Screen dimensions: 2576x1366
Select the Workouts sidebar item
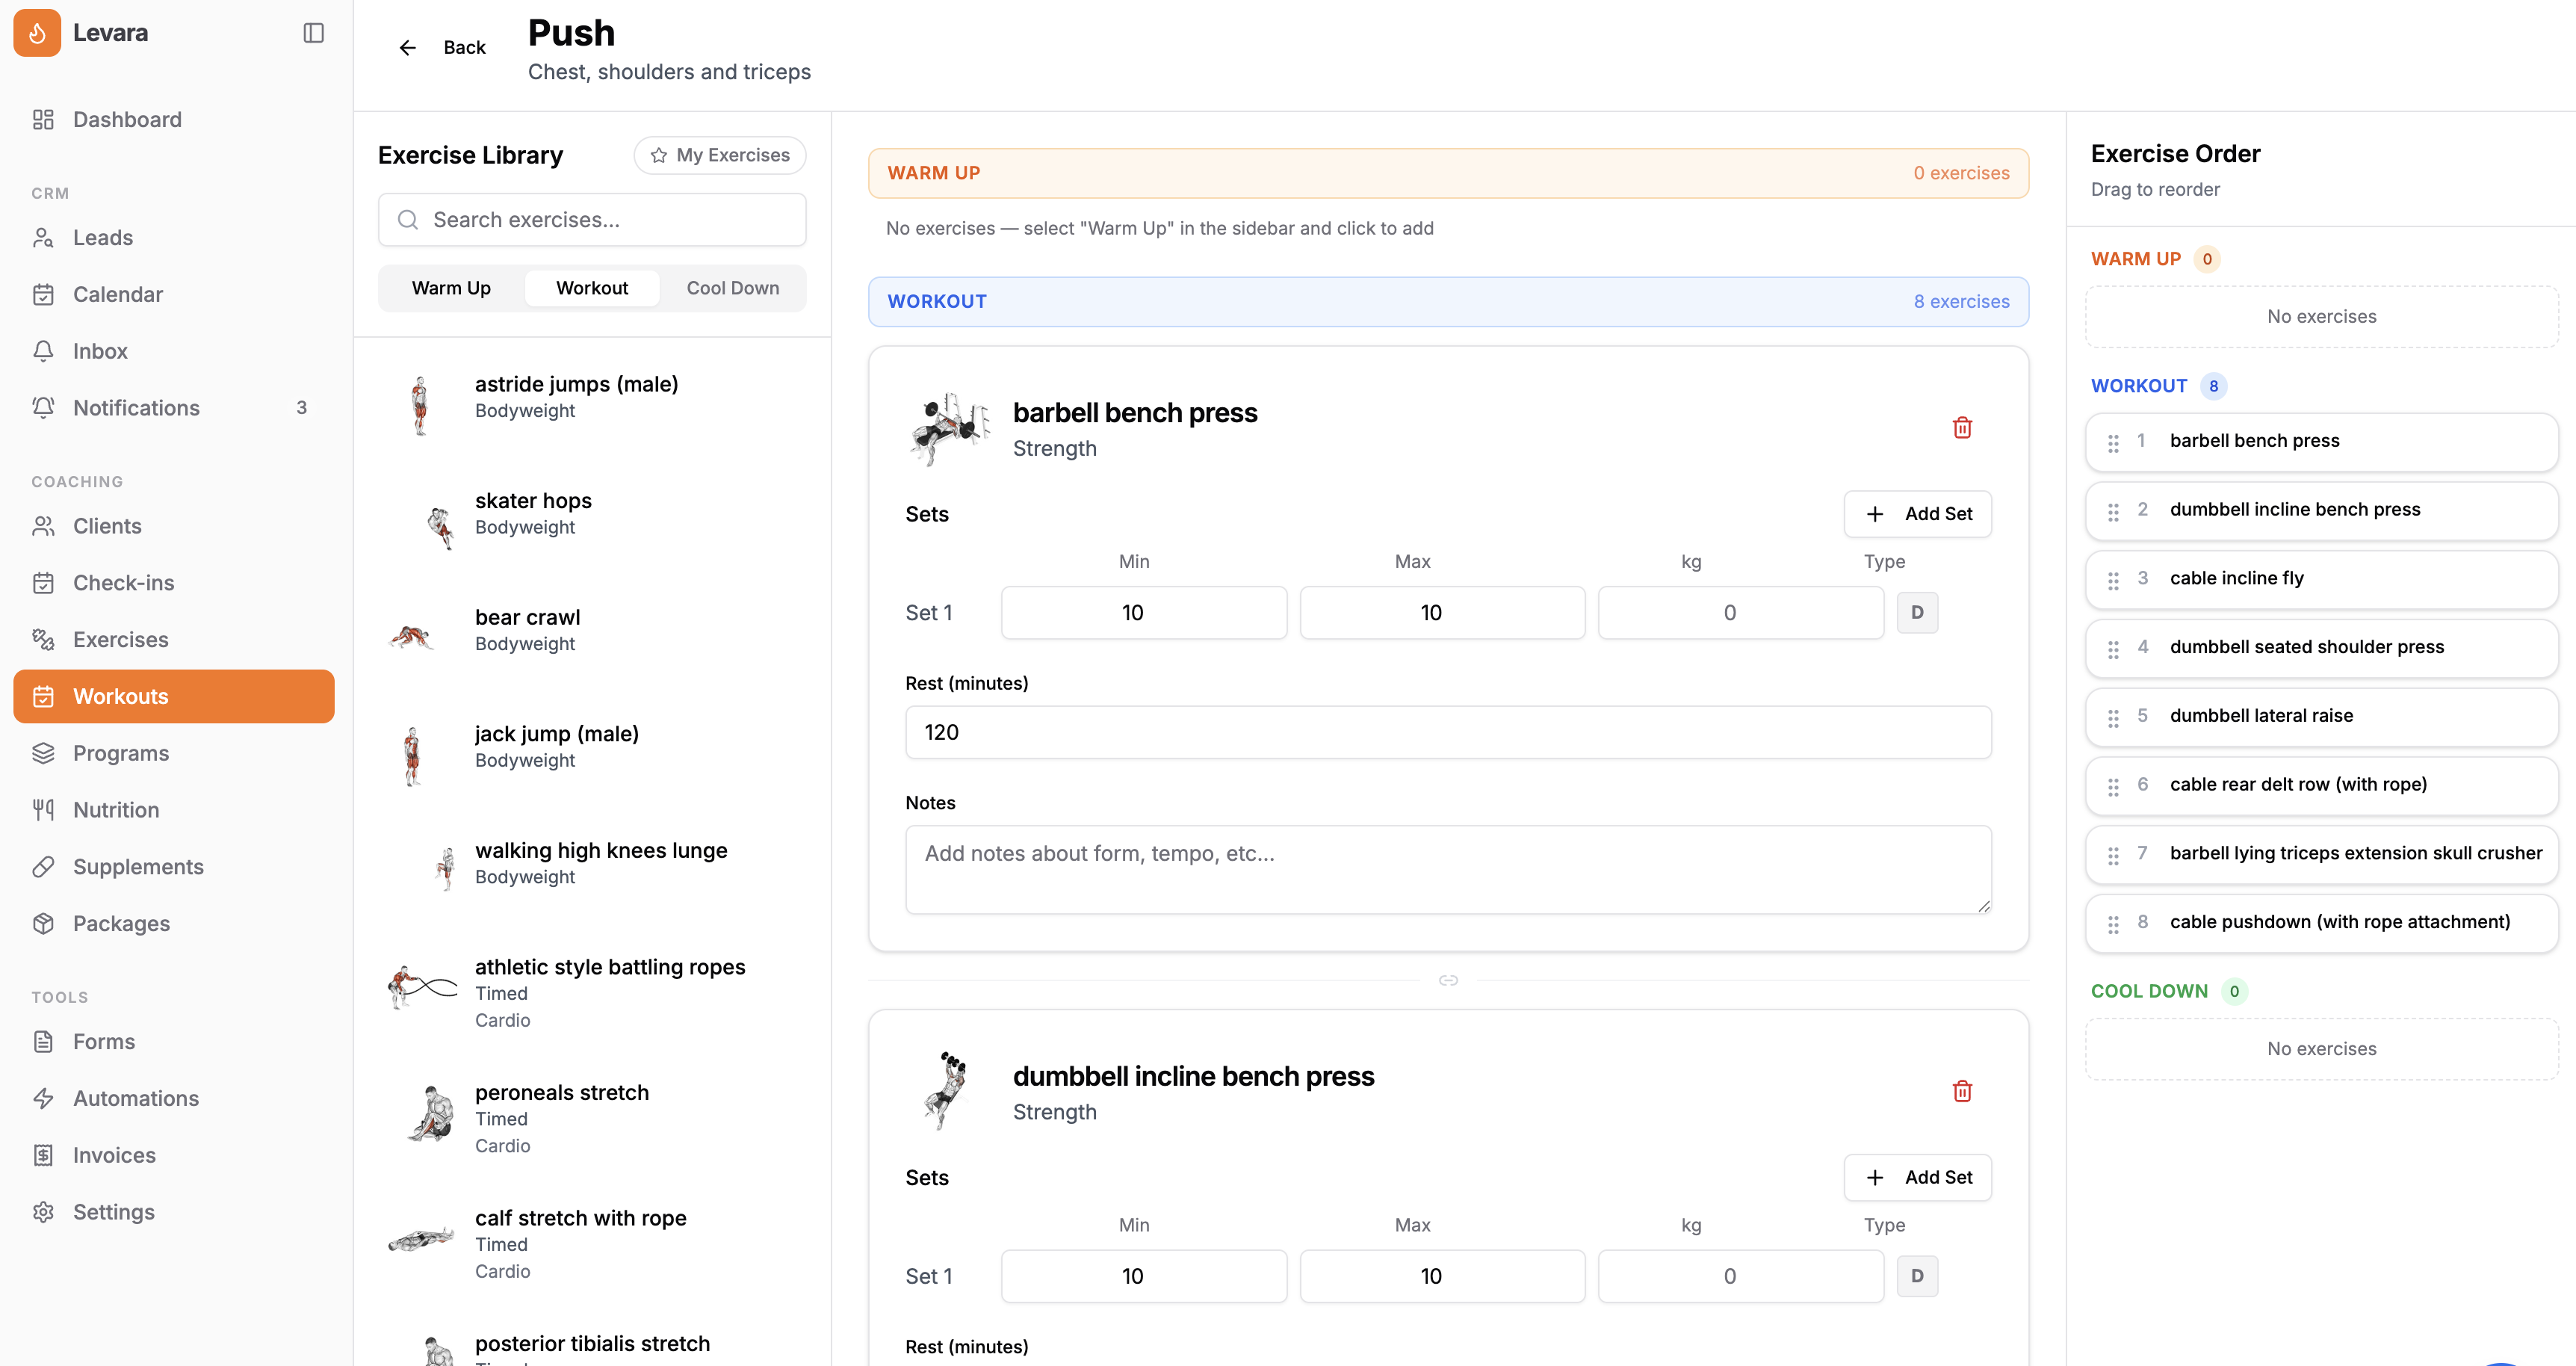tap(174, 696)
